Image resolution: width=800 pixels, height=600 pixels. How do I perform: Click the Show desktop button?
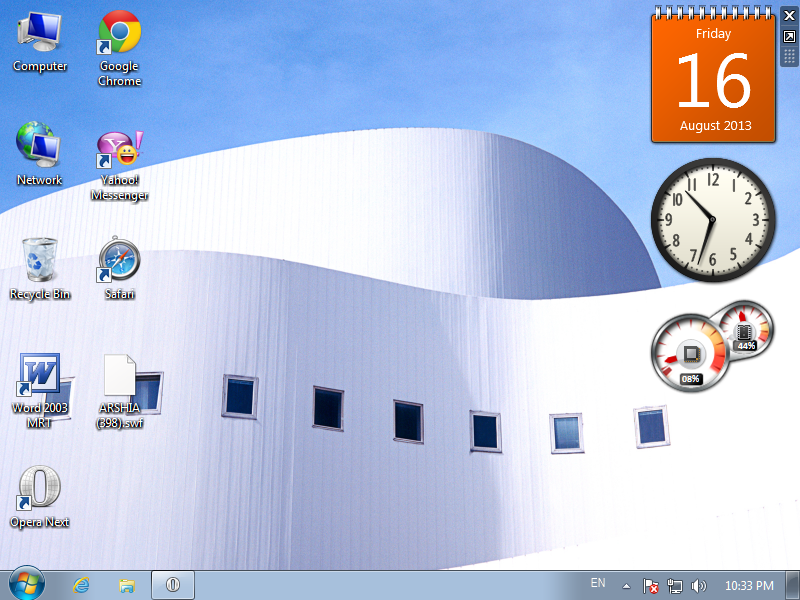pos(793,585)
